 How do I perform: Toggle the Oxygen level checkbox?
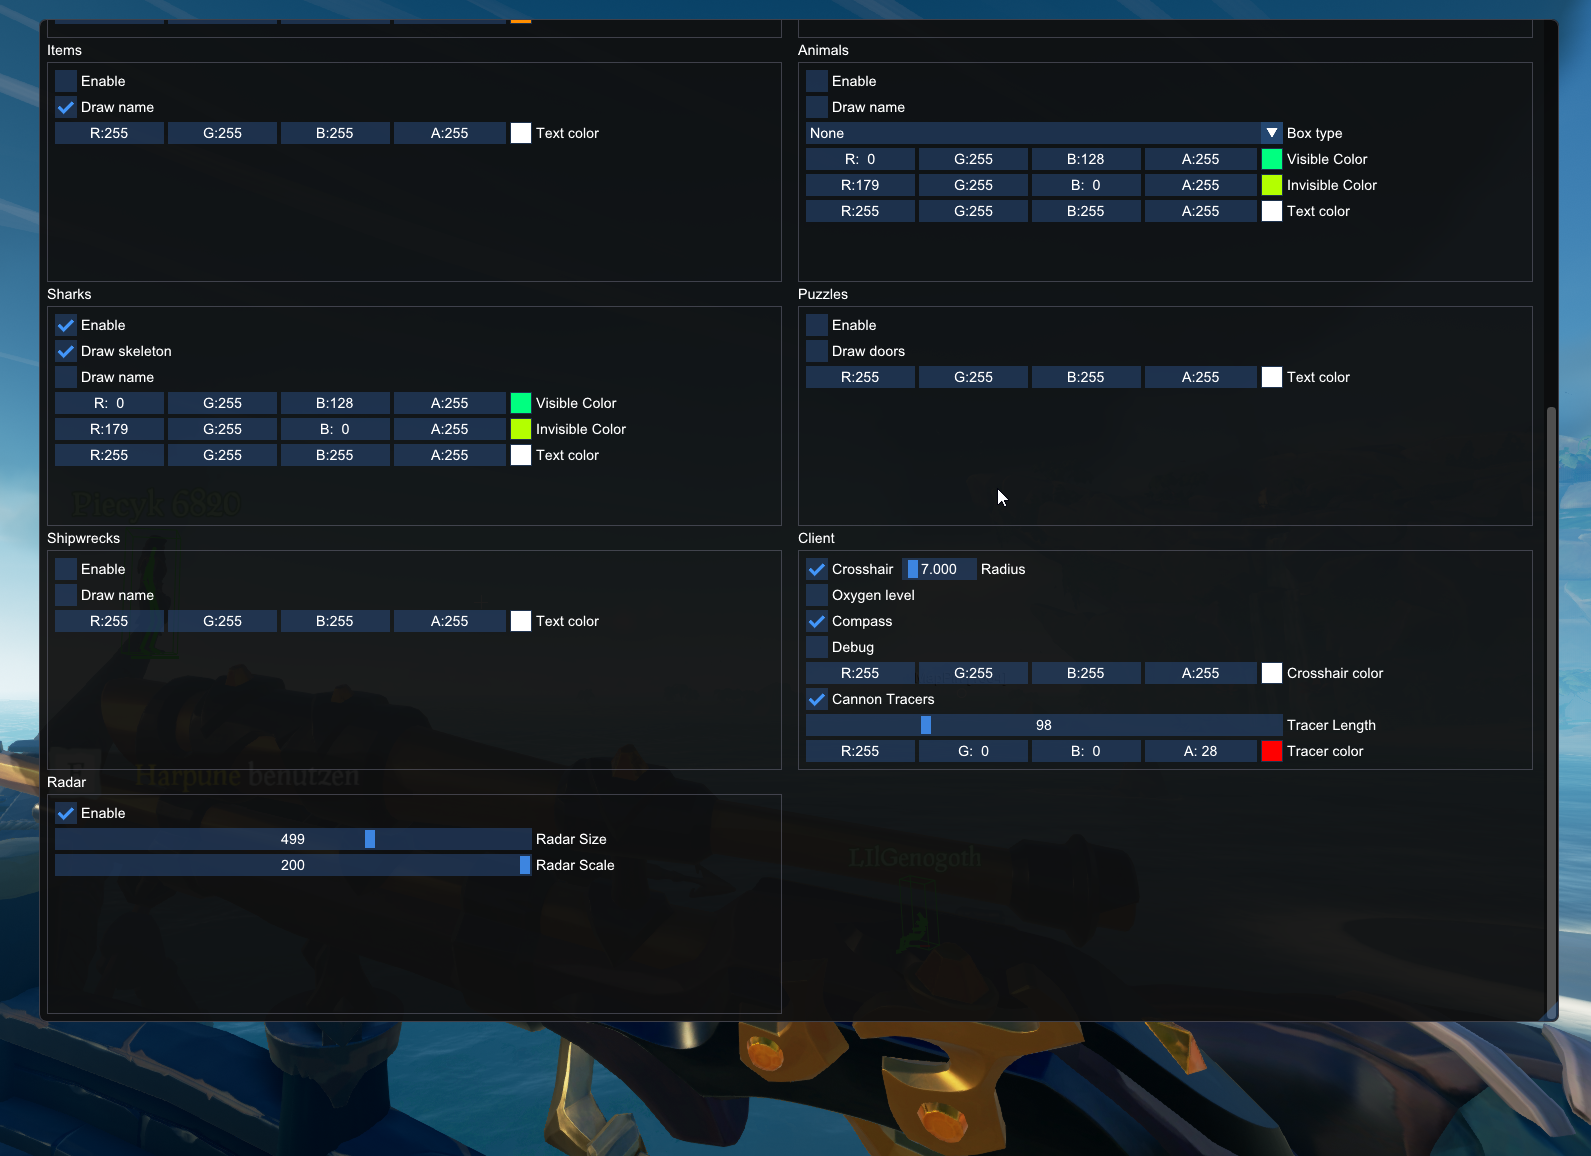click(817, 595)
